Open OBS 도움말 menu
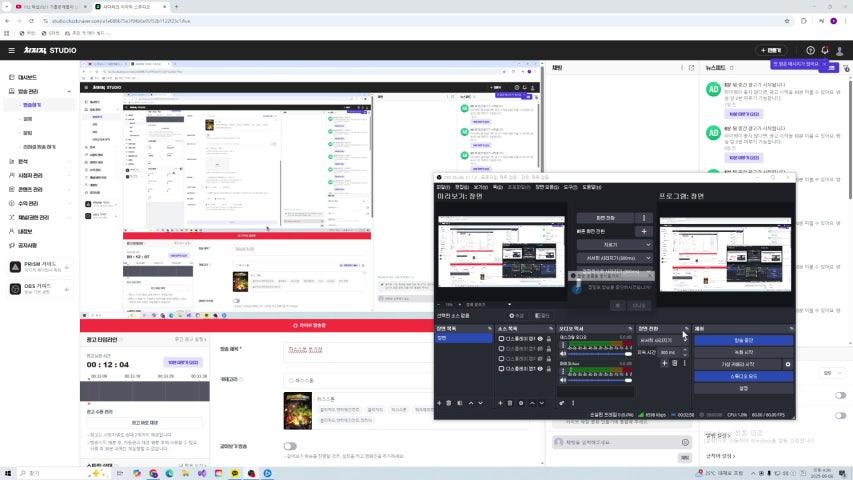Viewport: 853px width, 480px height. pyautogui.click(x=591, y=187)
